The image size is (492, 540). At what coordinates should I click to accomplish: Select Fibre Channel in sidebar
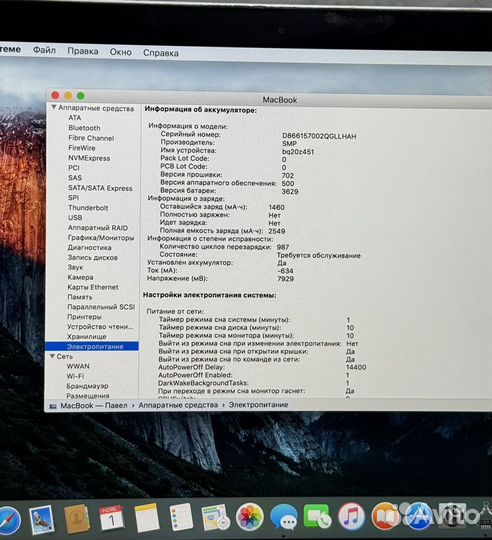[91, 138]
